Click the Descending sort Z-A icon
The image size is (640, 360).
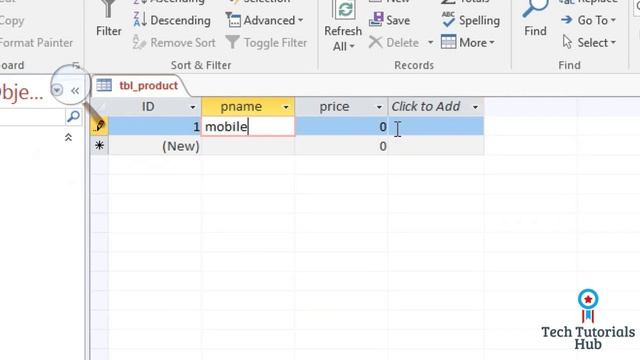tap(140, 20)
